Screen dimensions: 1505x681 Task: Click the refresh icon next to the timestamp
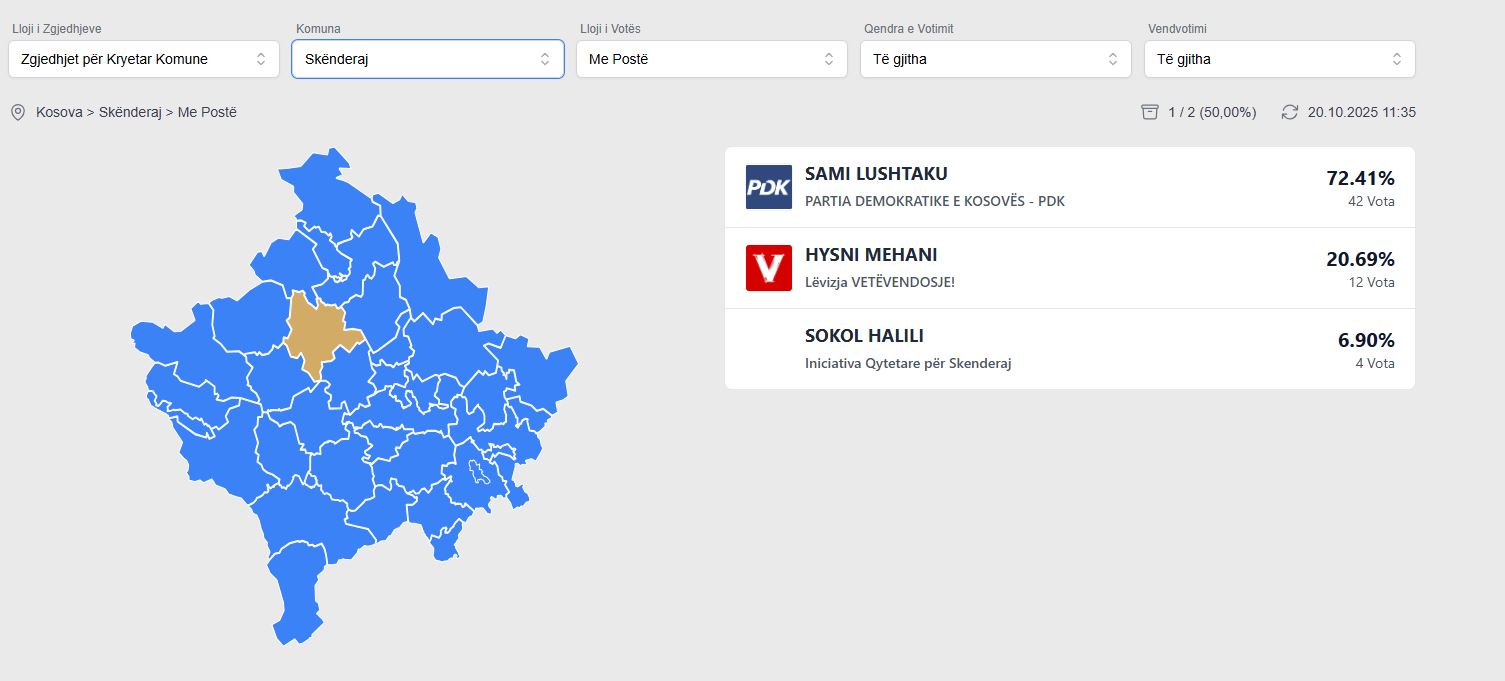point(1290,112)
